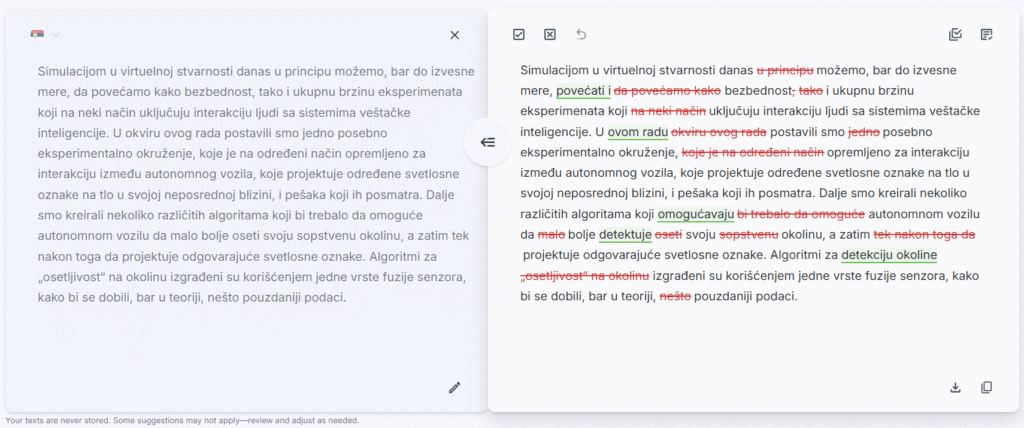Click the struck-through phrase "u principu"
The width and height of the screenshot is (1024, 428).
click(x=785, y=70)
